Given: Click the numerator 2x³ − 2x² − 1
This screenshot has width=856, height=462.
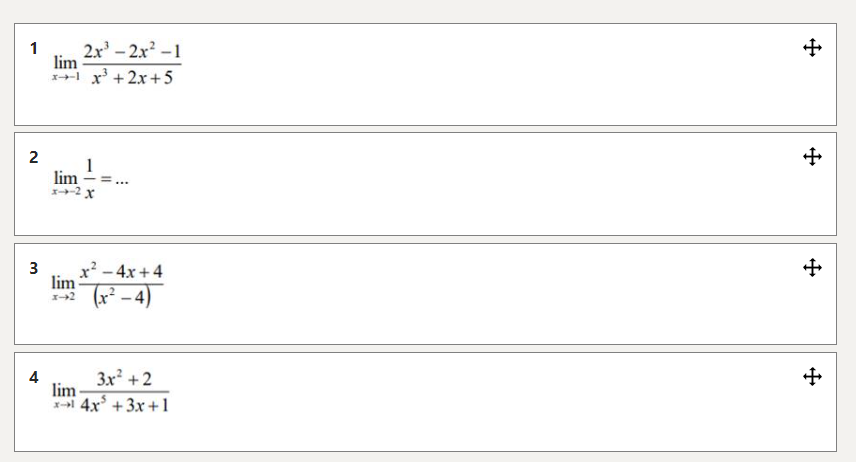Looking at the screenshot, I should [131, 51].
